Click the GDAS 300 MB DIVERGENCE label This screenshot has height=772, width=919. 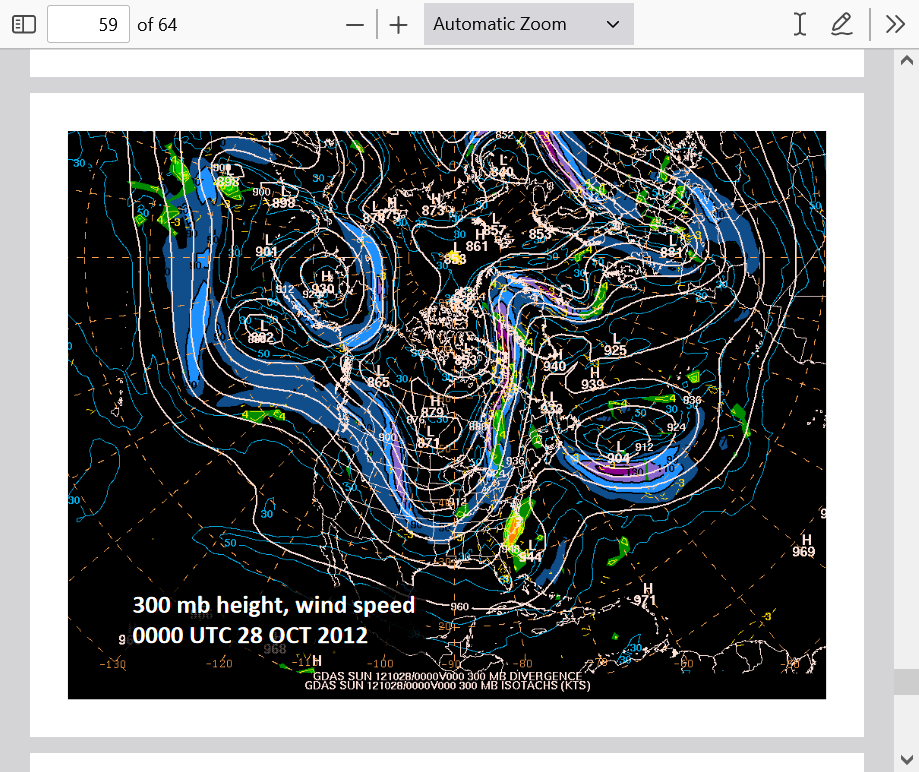tap(447, 676)
